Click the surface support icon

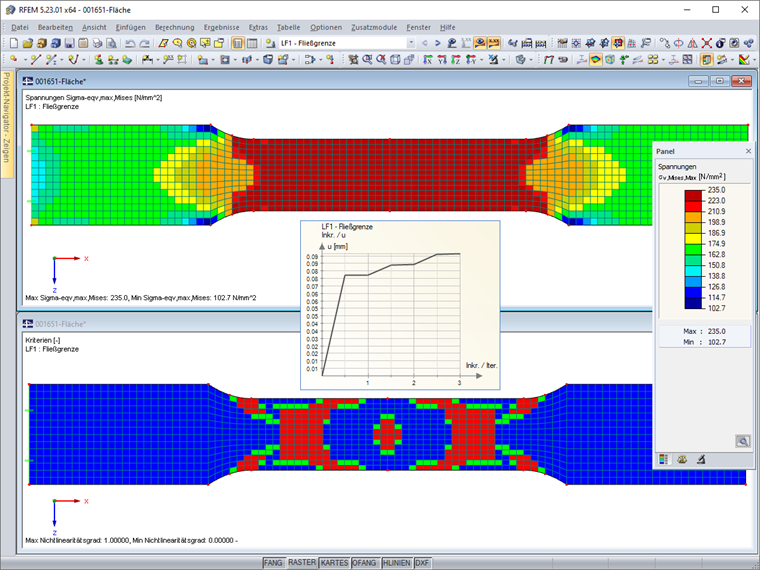pyautogui.click(x=127, y=60)
